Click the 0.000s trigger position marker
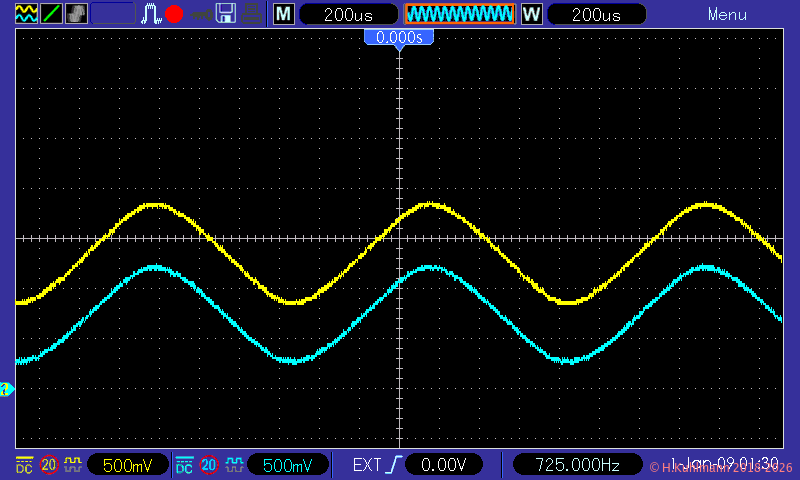 click(x=399, y=37)
